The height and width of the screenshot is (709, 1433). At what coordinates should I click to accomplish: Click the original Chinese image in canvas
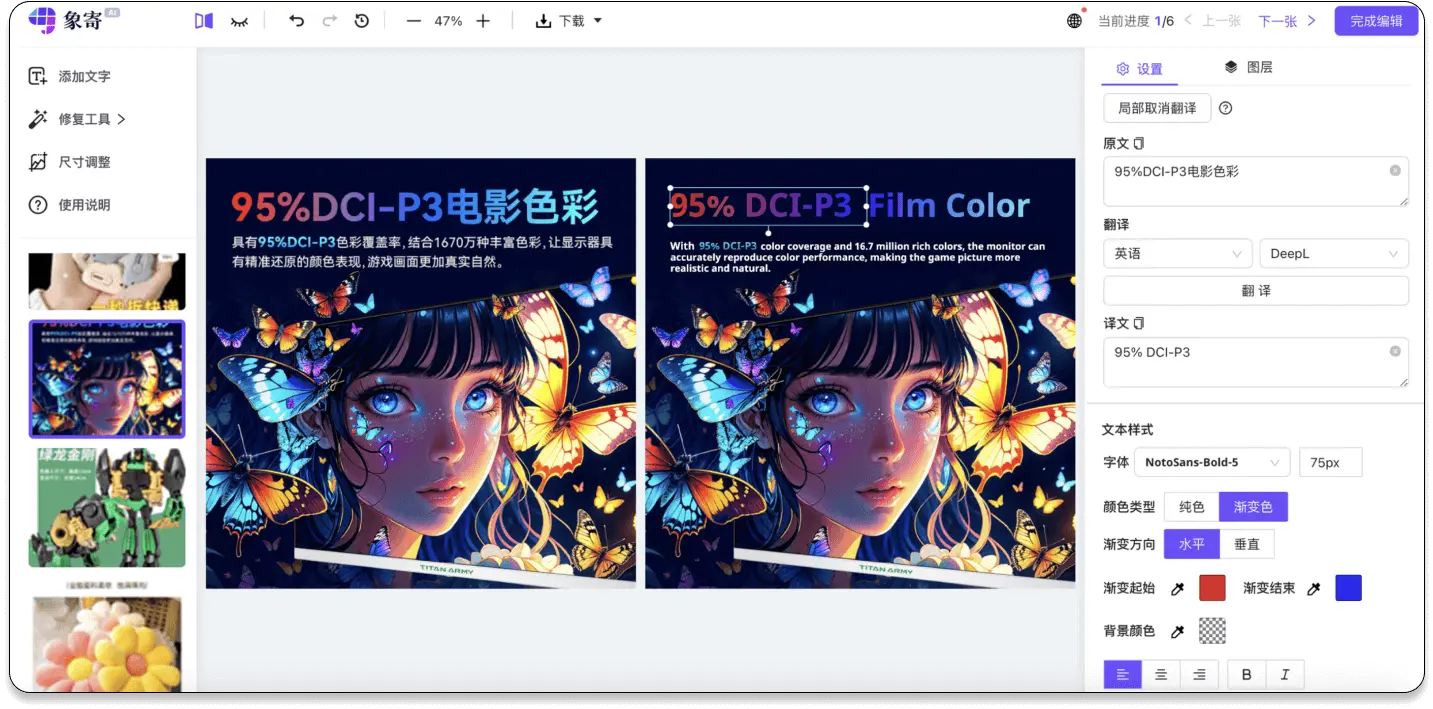click(x=421, y=373)
